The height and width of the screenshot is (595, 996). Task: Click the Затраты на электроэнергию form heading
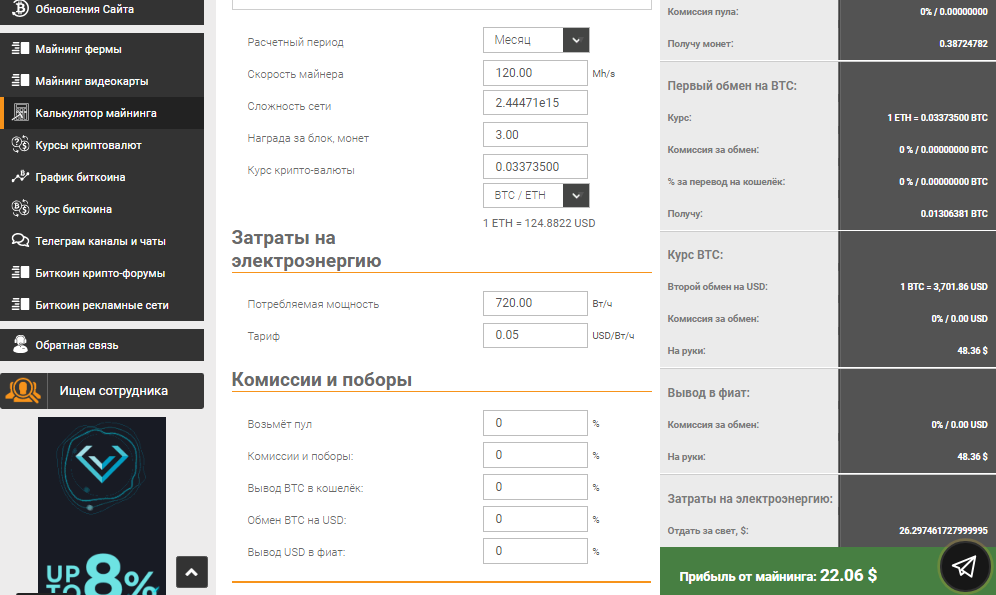(306, 249)
